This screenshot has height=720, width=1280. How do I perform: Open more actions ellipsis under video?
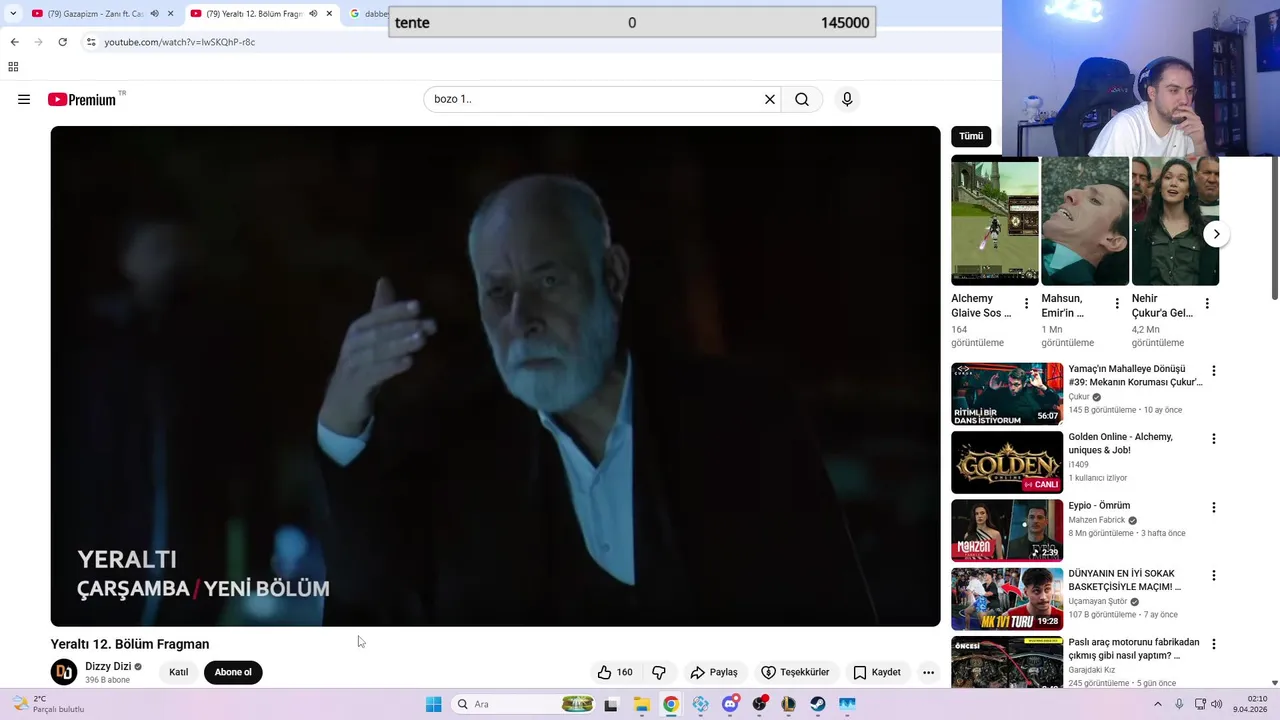pyautogui.click(x=928, y=672)
